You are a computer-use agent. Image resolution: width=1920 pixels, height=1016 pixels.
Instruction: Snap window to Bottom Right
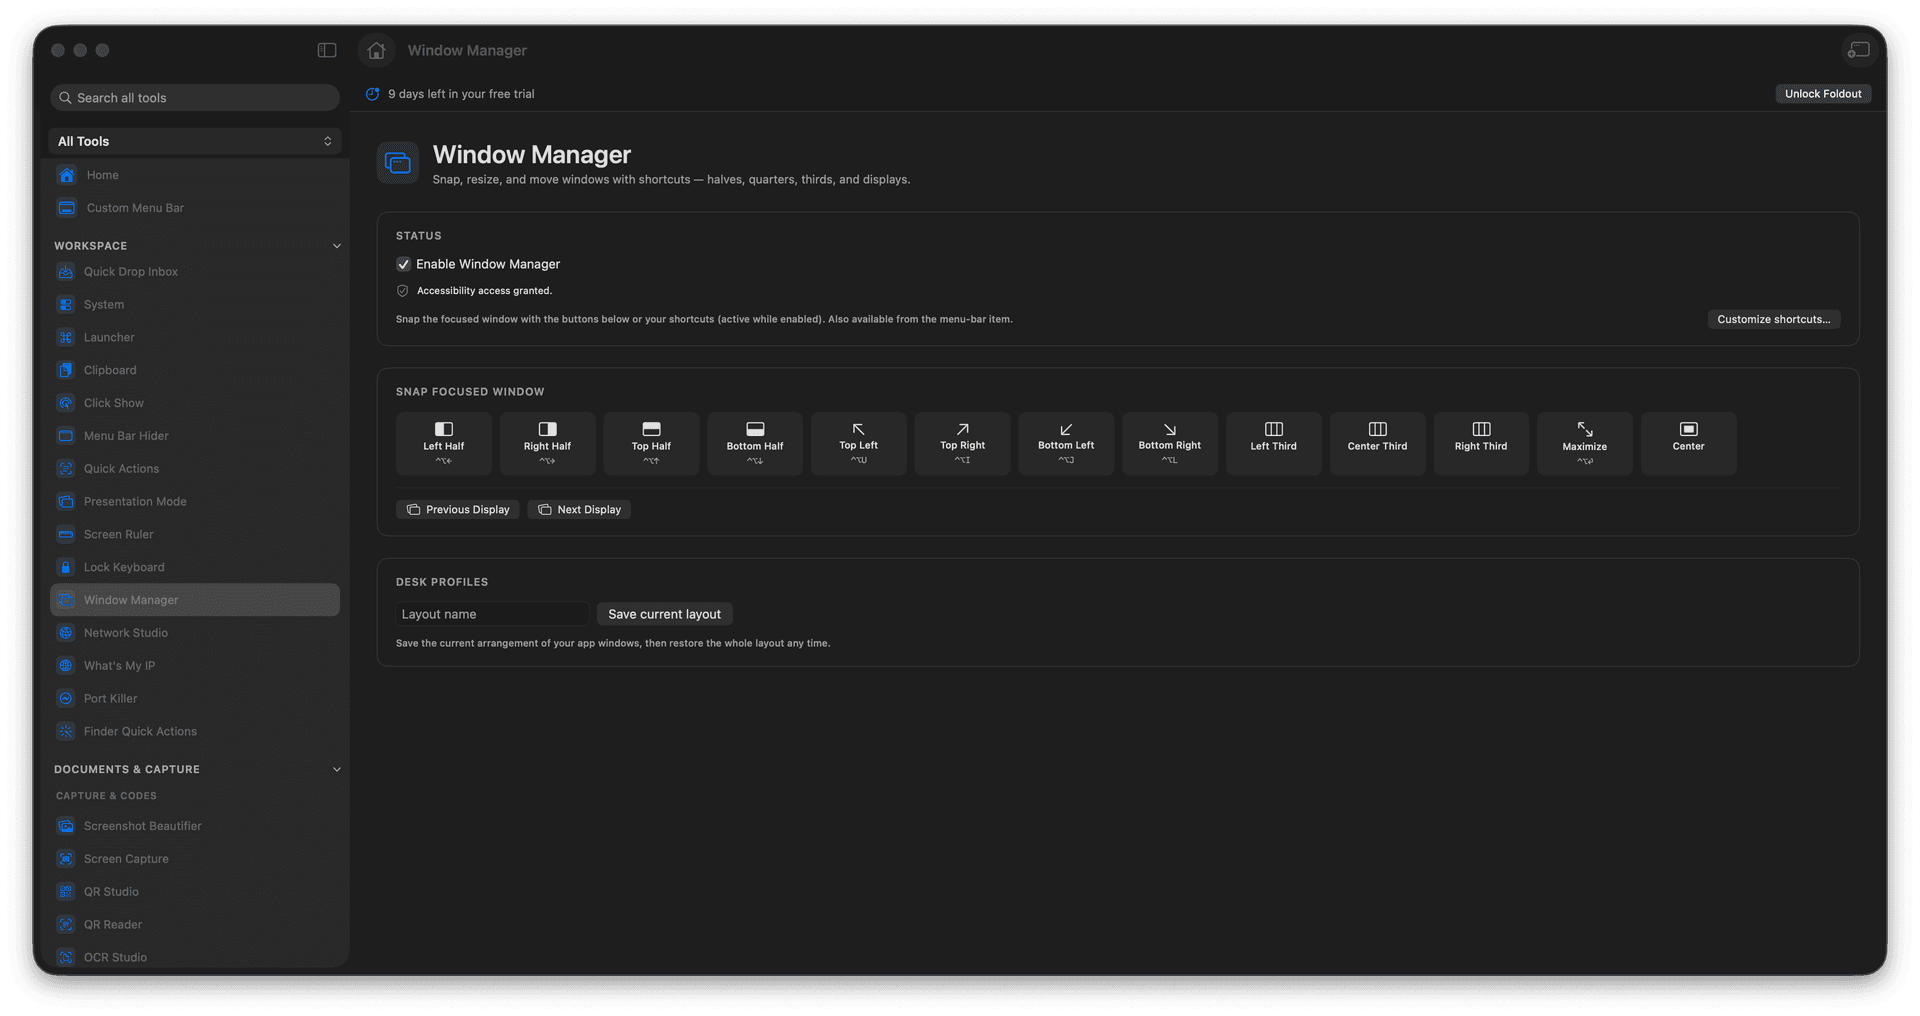click(x=1170, y=443)
